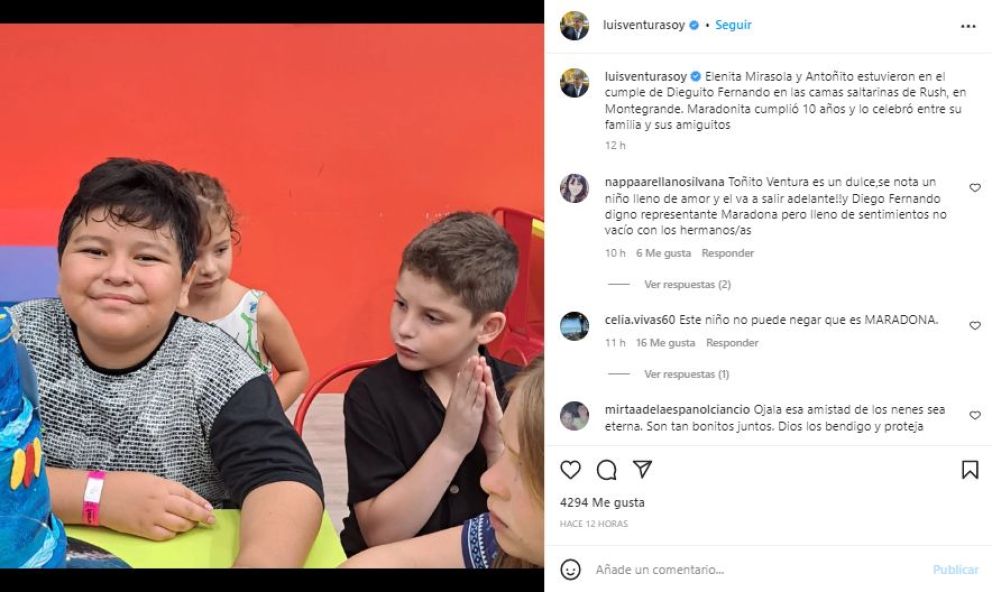Reply to celia.vivas60's comment
Screen dimensions: 992x592
[732, 343]
